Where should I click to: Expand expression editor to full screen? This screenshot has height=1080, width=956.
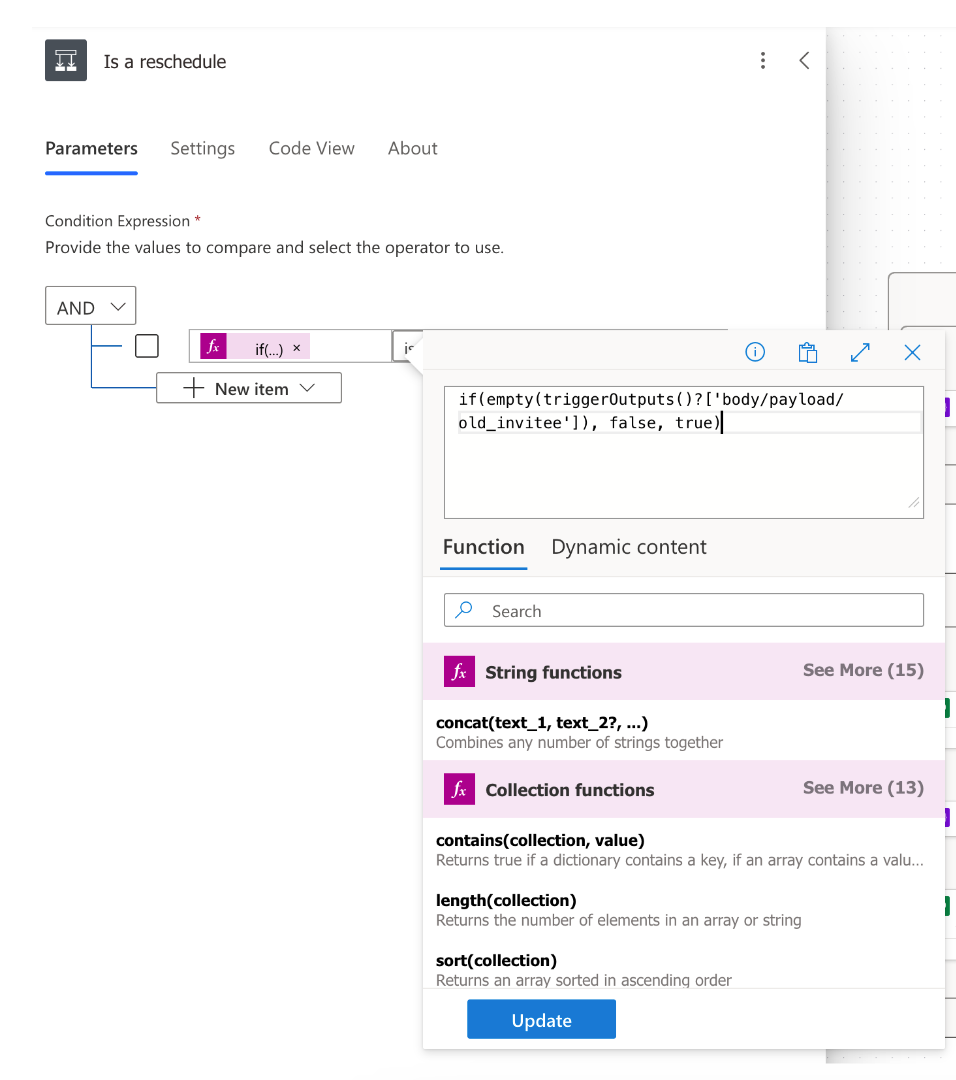(x=860, y=352)
